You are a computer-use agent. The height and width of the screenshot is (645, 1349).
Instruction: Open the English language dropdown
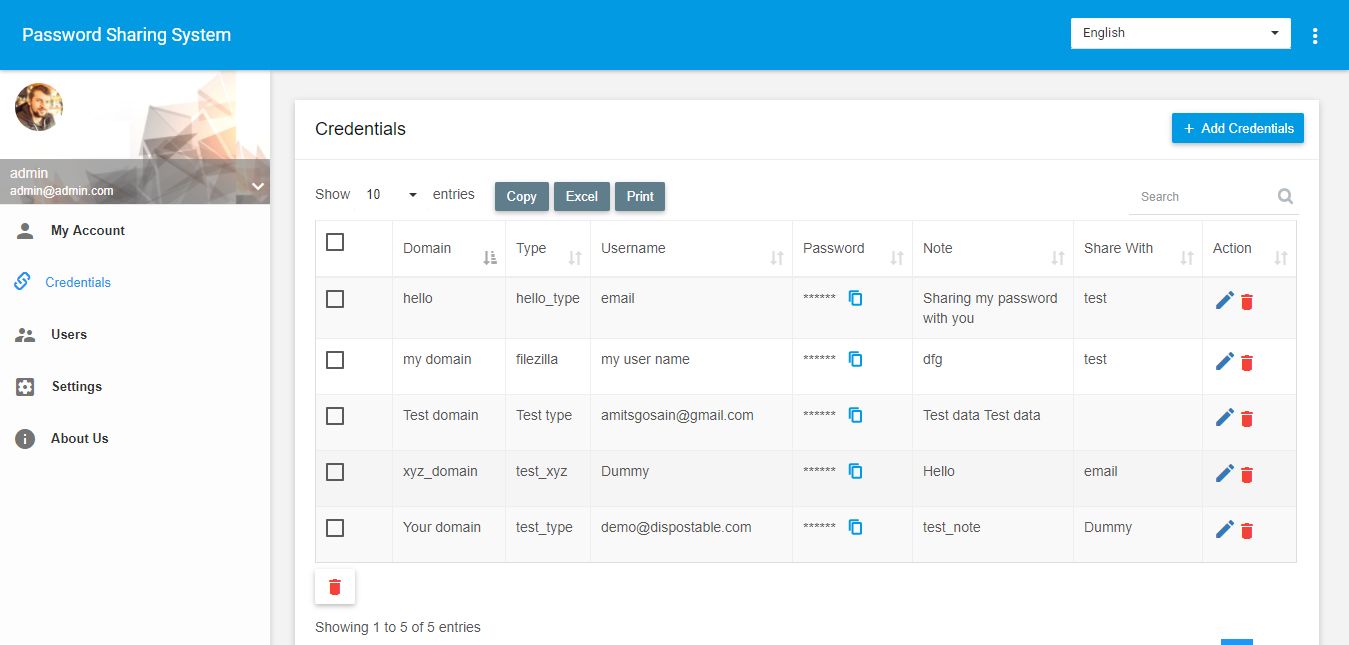click(1181, 33)
